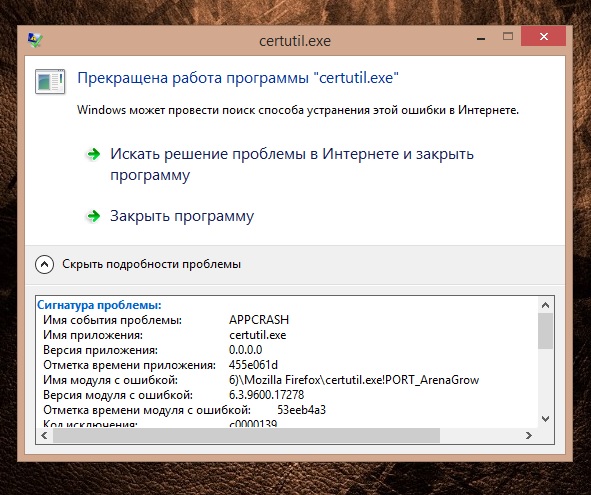Click Версия приложения label

[x=100, y=350]
